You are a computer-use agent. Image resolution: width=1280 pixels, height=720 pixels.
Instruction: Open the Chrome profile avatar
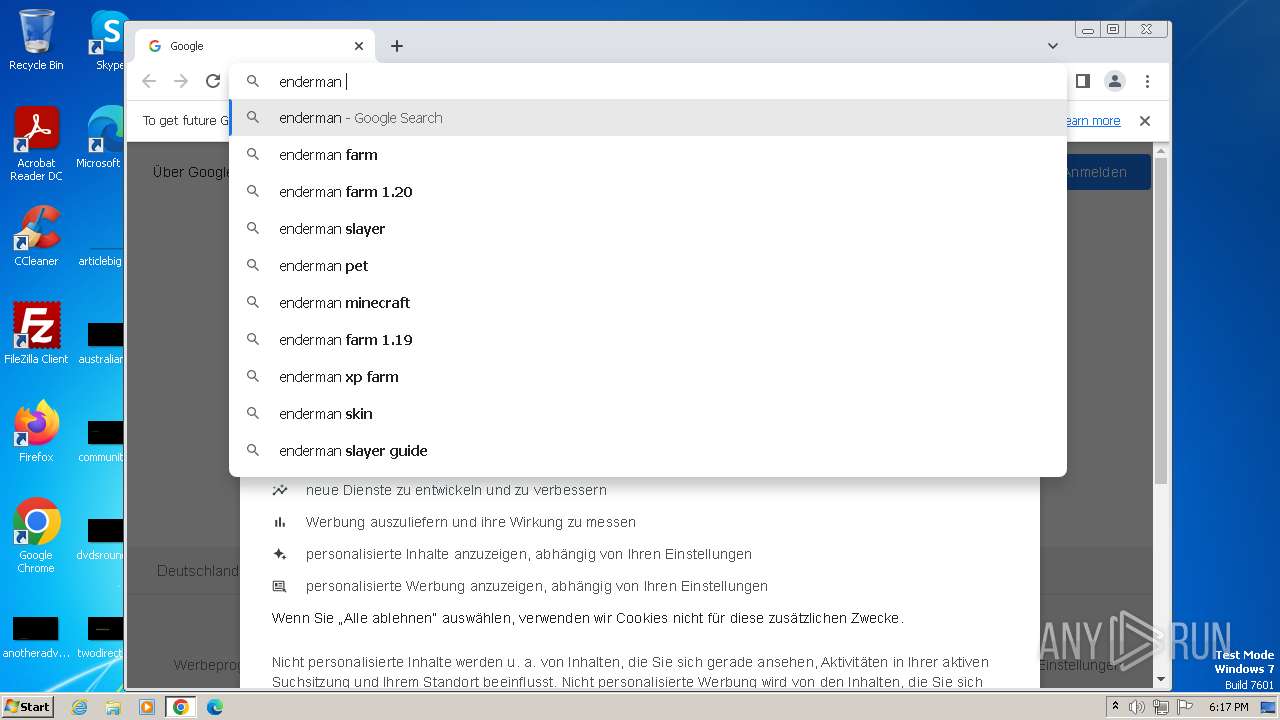click(1115, 81)
